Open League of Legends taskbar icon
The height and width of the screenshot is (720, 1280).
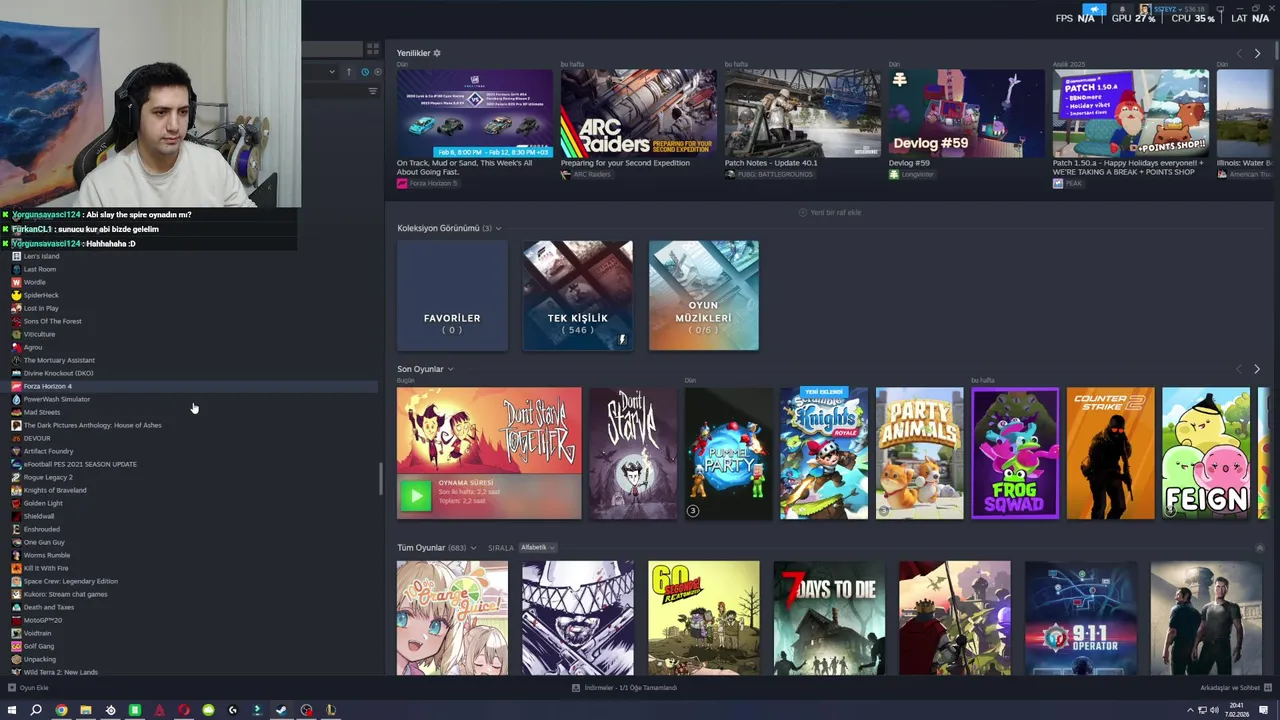click(331, 710)
